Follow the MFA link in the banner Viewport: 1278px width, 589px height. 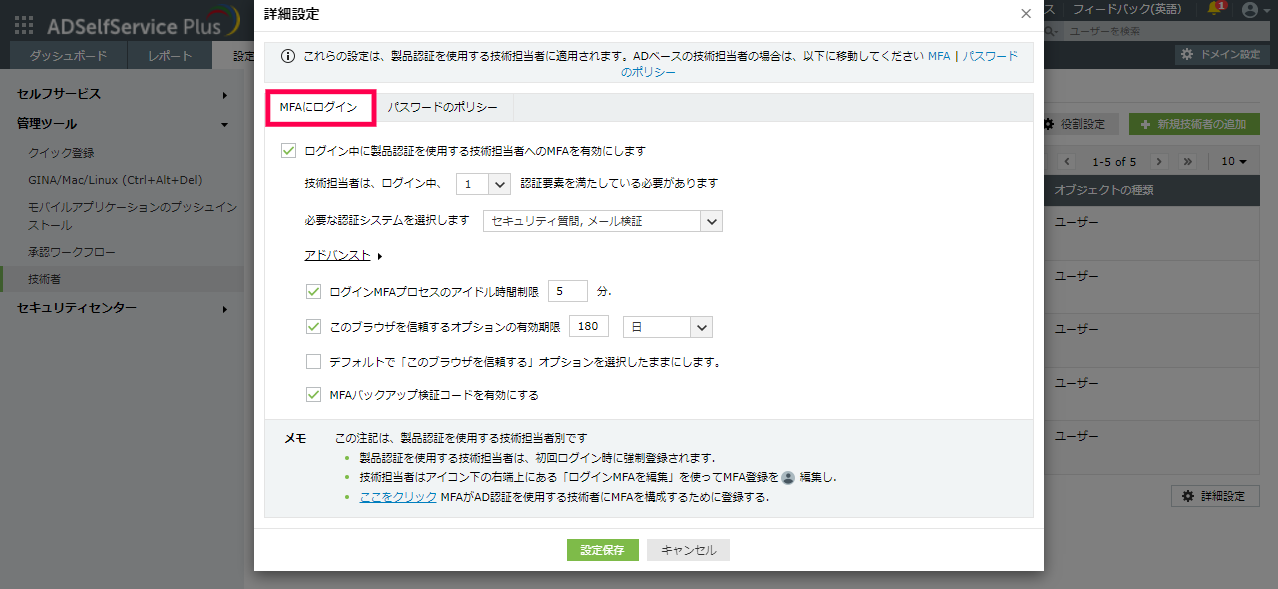pos(939,57)
